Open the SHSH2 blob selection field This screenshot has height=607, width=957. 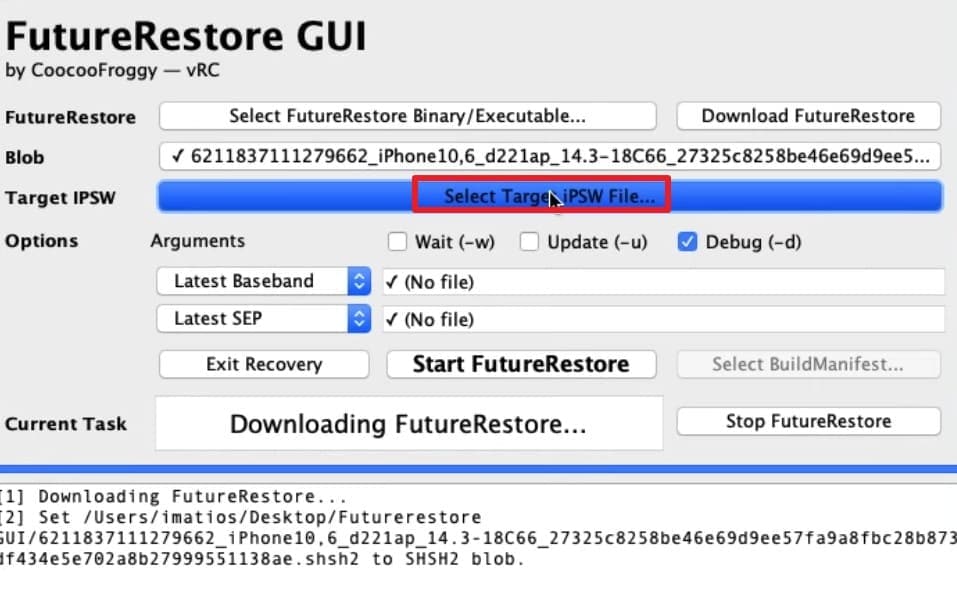tap(550, 156)
